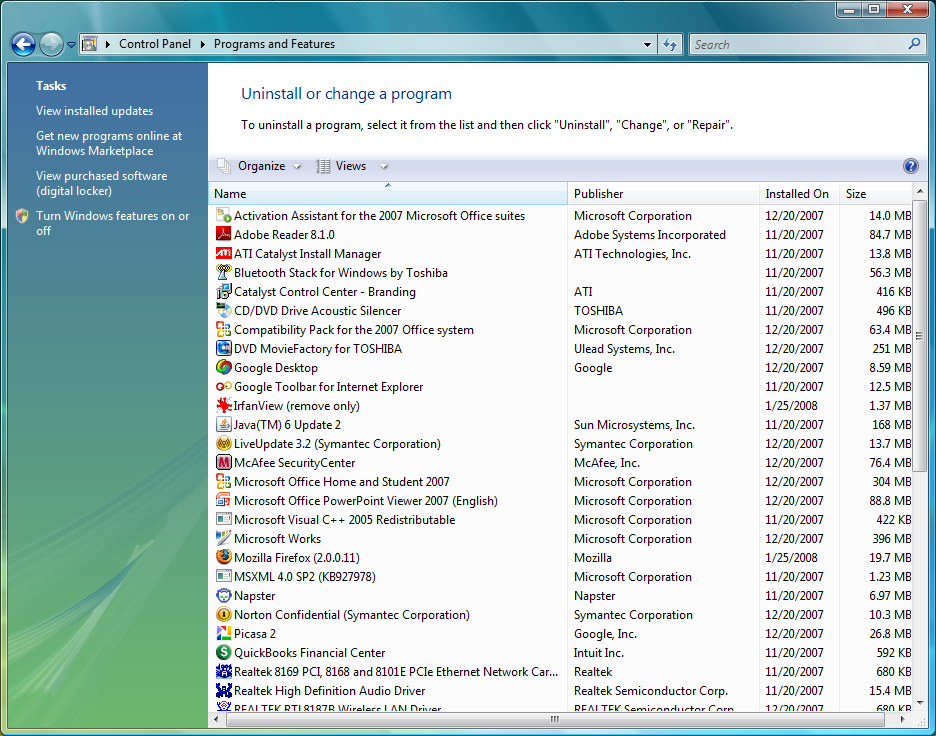This screenshot has height=736, width=936.
Task: Sort by the Size column header
Action: click(x=875, y=194)
